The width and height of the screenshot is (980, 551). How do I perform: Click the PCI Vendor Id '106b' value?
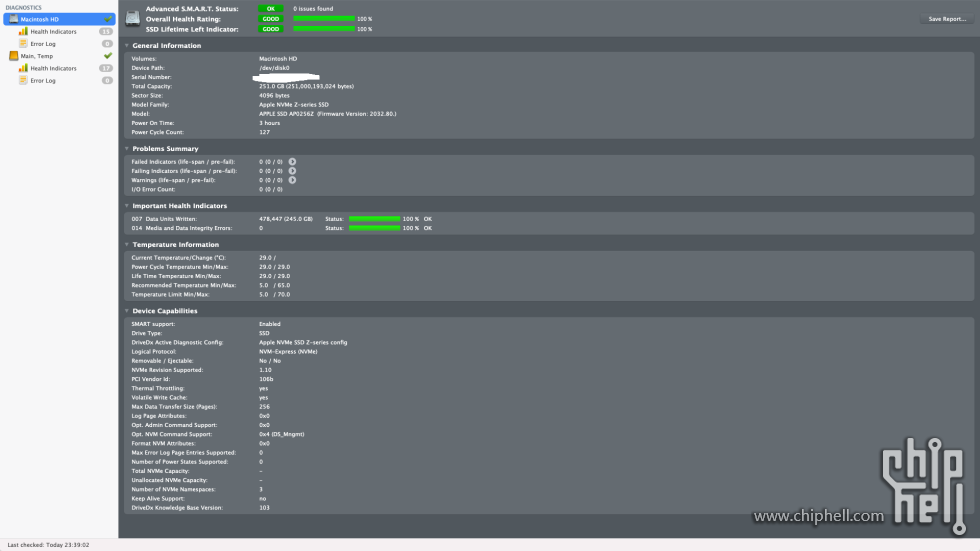point(266,379)
